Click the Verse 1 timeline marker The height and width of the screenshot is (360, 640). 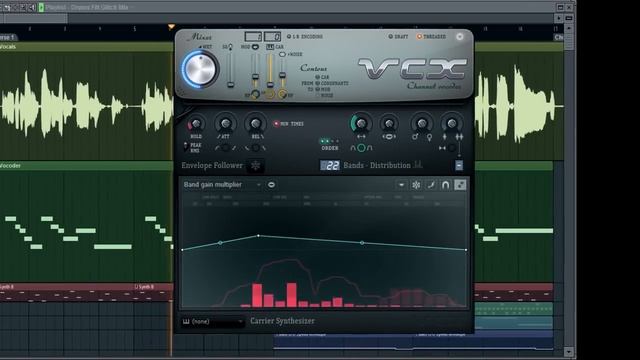pyautogui.click(x=8, y=37)
